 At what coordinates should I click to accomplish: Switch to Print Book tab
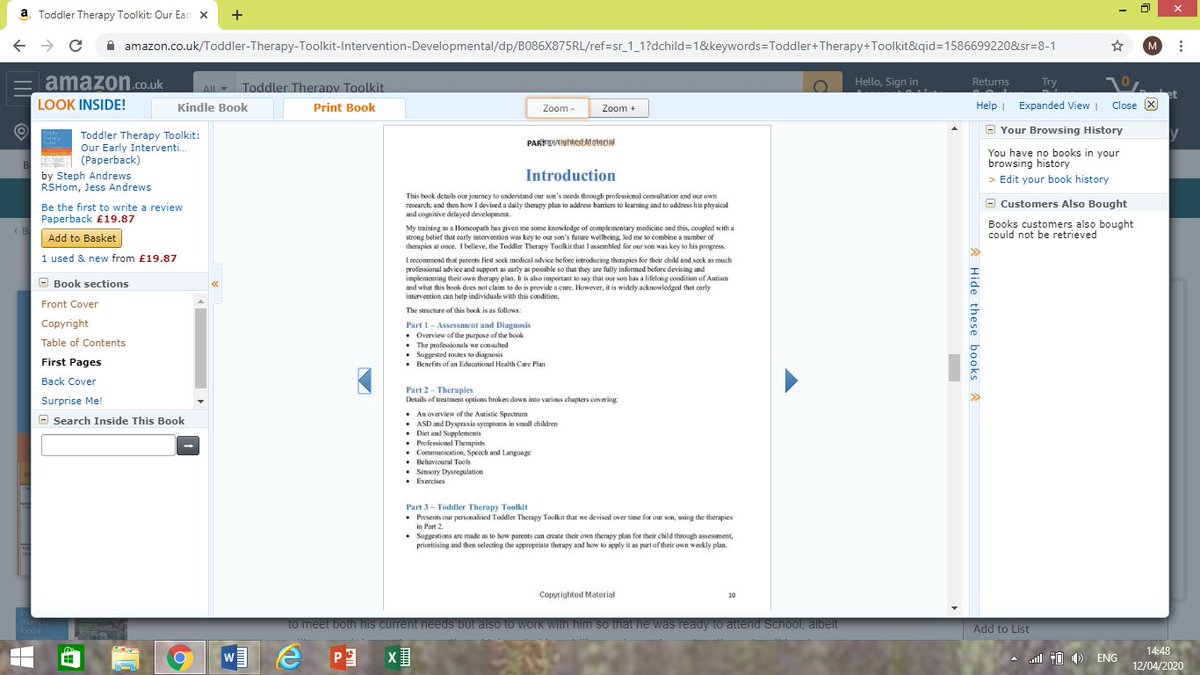[344, 107]
